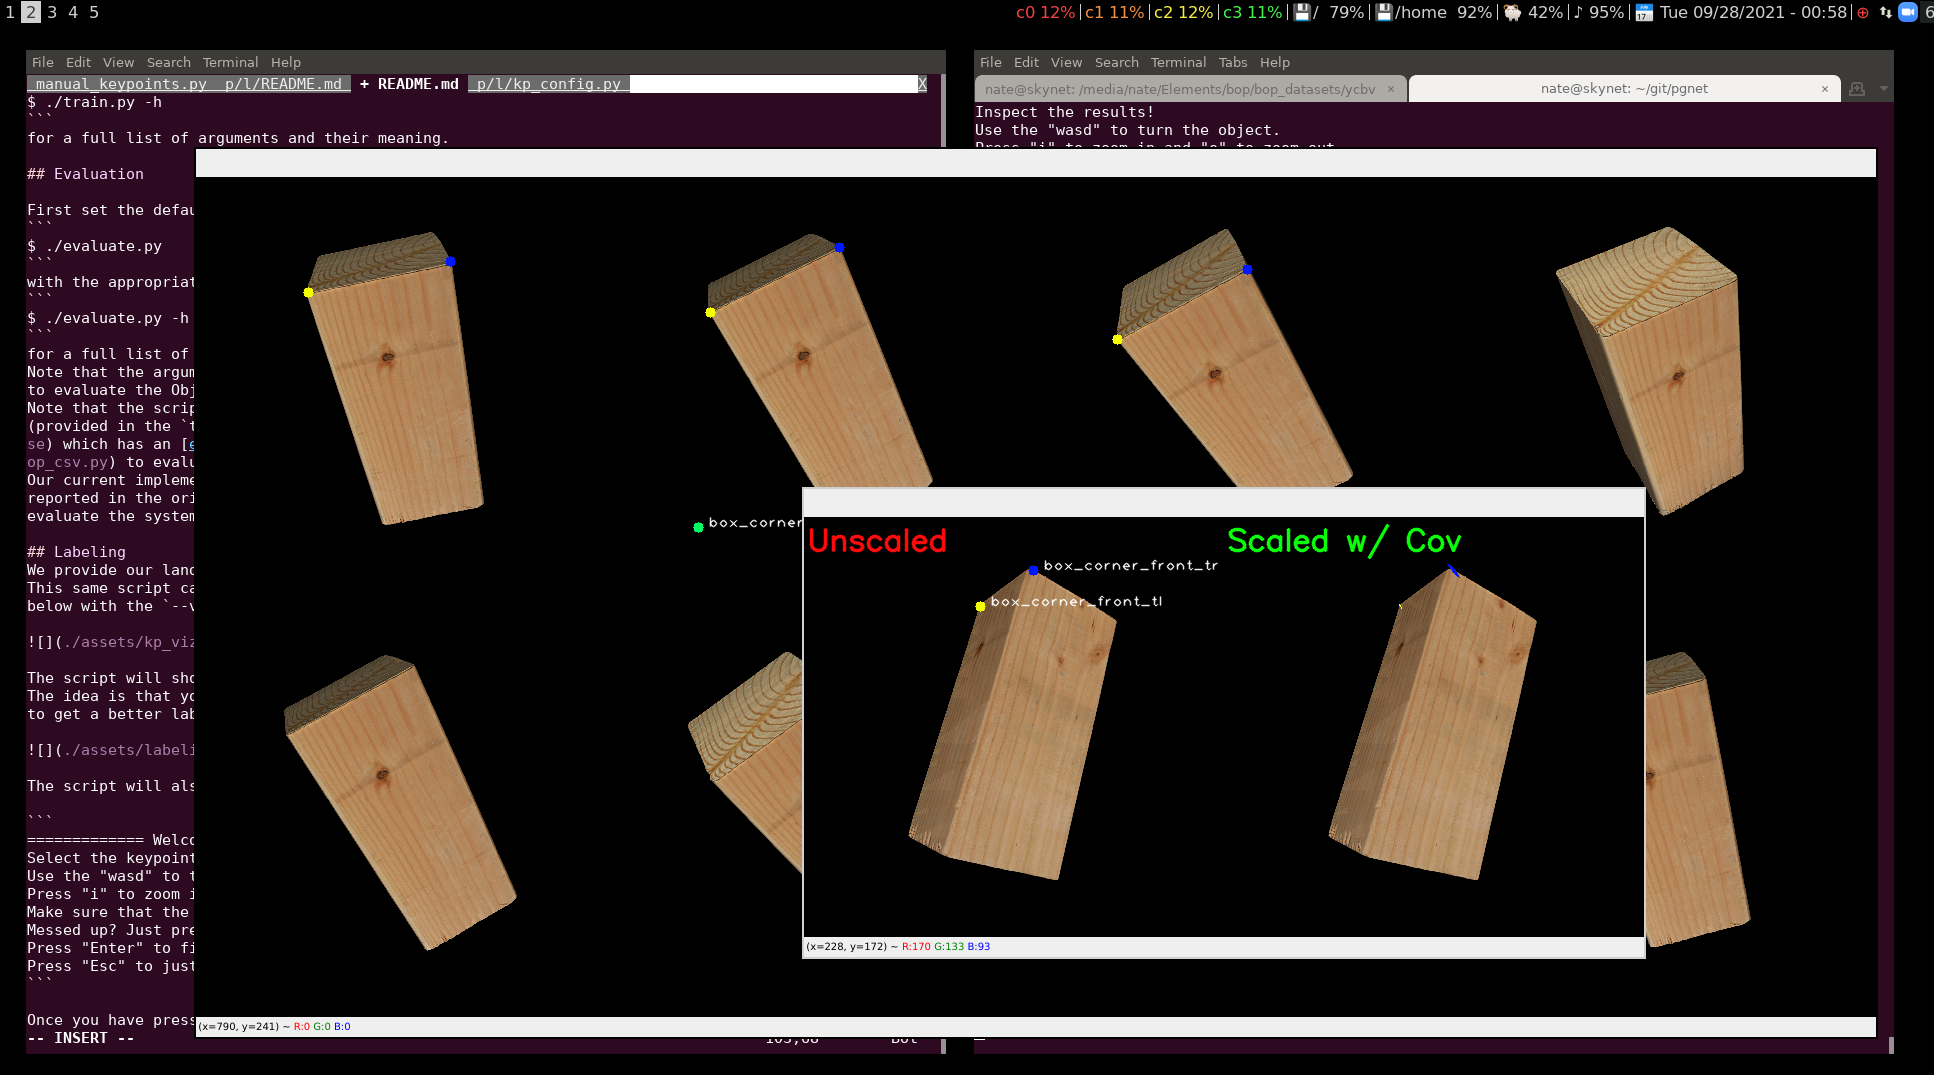Click the green box_corner keypoint dot
Screen dimensions: 1934x1075
[x=699, y=527]
